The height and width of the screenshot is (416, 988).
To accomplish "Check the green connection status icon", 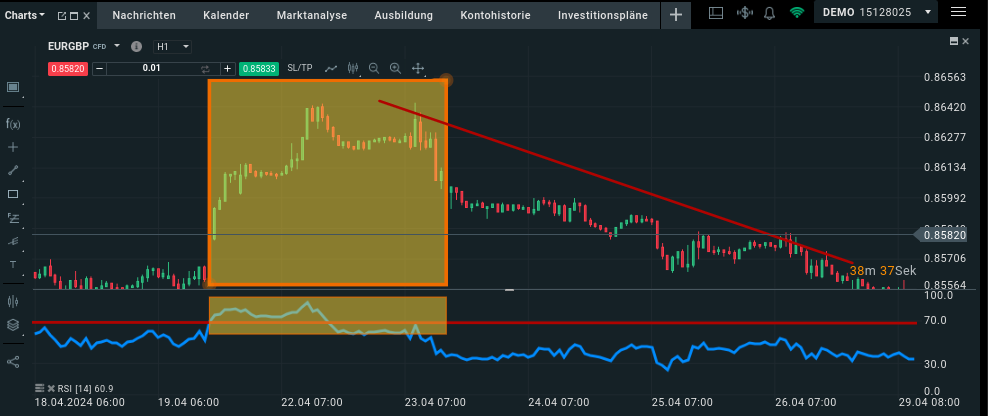I will pos(797,13).
